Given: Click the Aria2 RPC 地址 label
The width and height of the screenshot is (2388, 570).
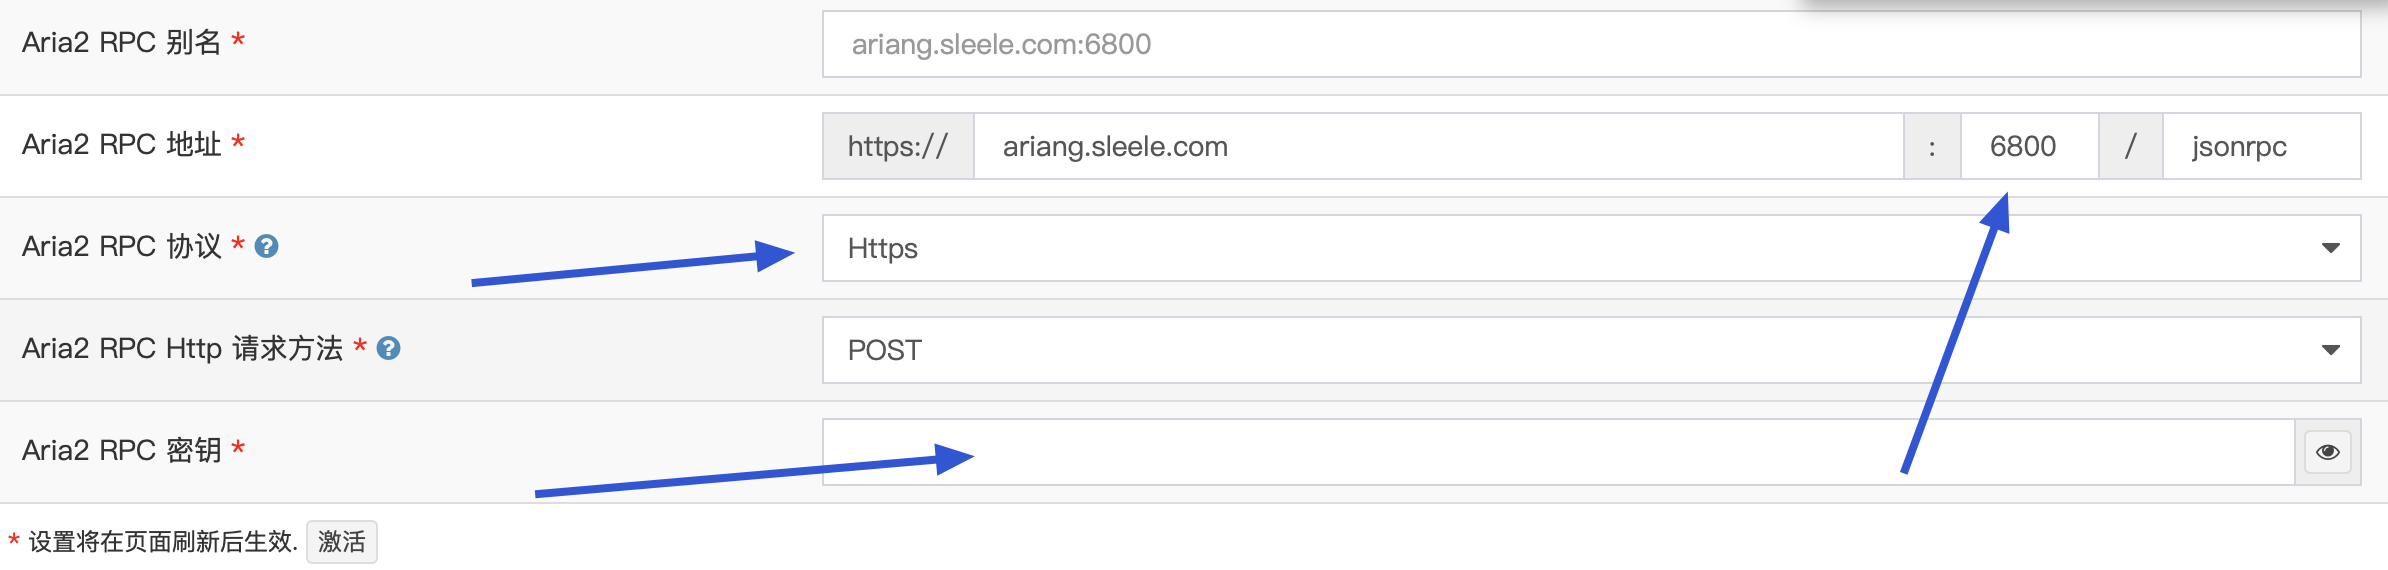Looking at the screenshot, I should coord(121,144).
